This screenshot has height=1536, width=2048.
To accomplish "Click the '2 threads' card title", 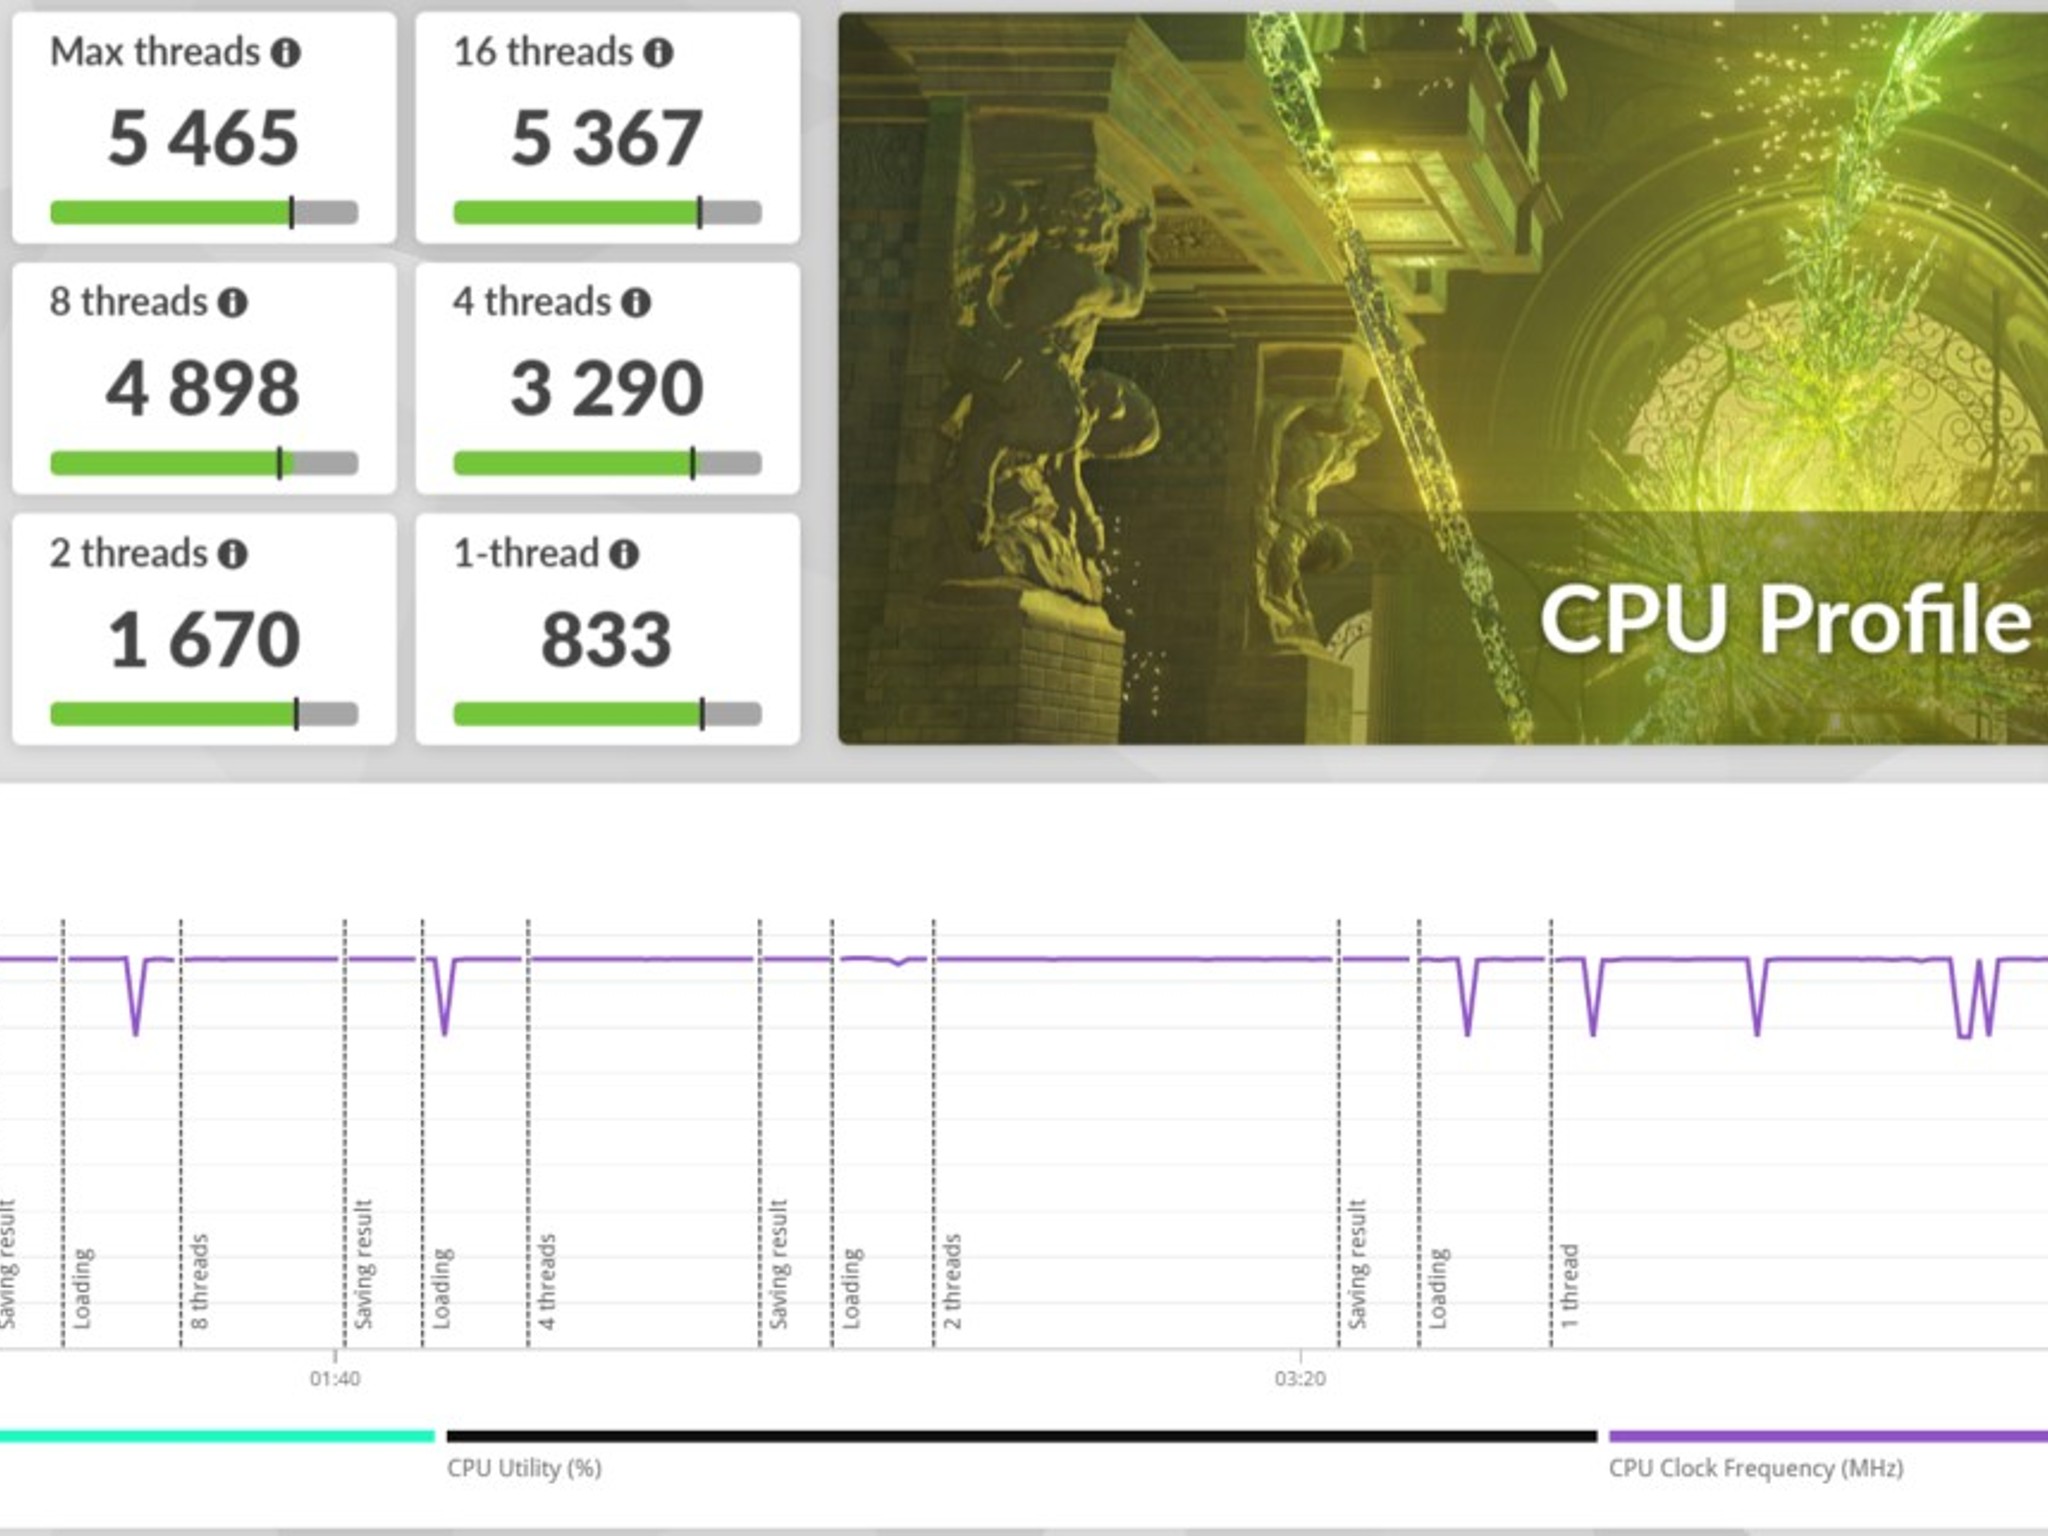I will [x=129, y=553].
